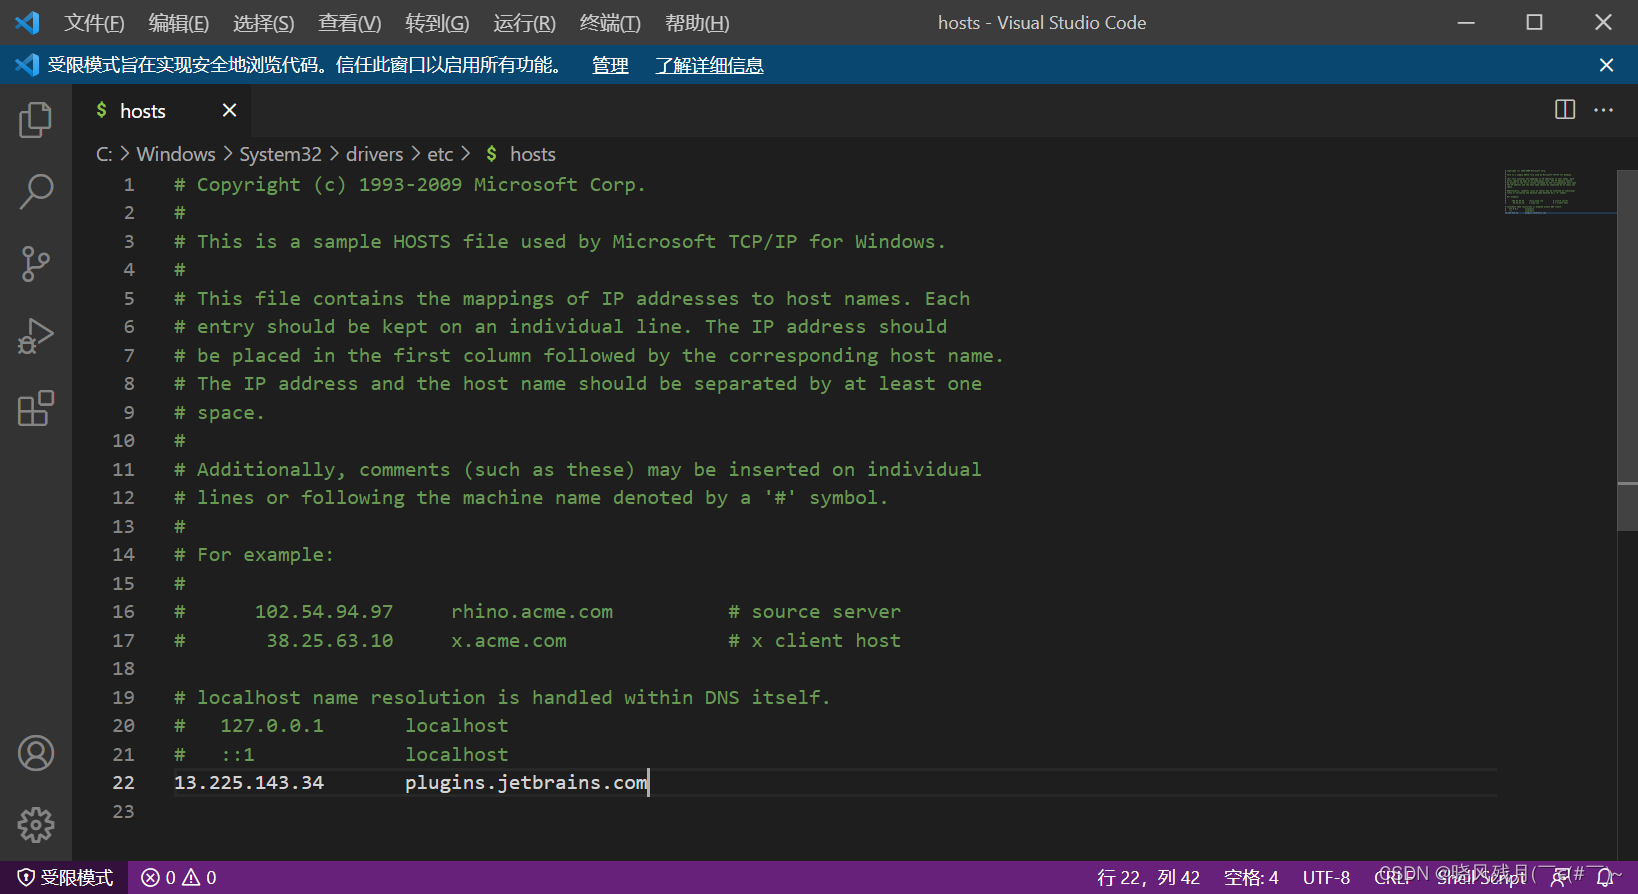Minimize the VS Code window
The image size is (1638, 894).
tap(1466, 22)
